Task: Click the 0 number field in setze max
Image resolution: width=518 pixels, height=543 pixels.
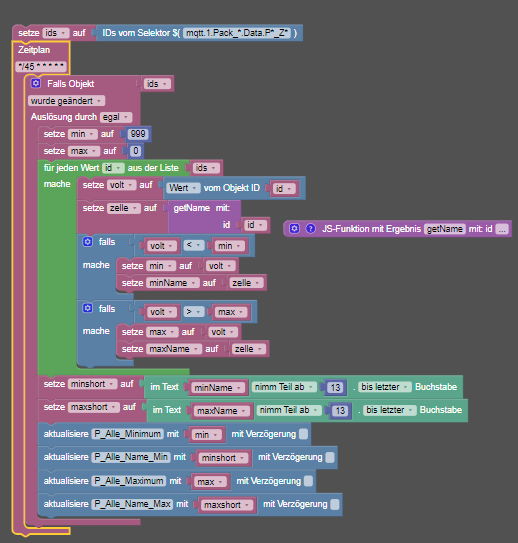Action: click(136, 151)
